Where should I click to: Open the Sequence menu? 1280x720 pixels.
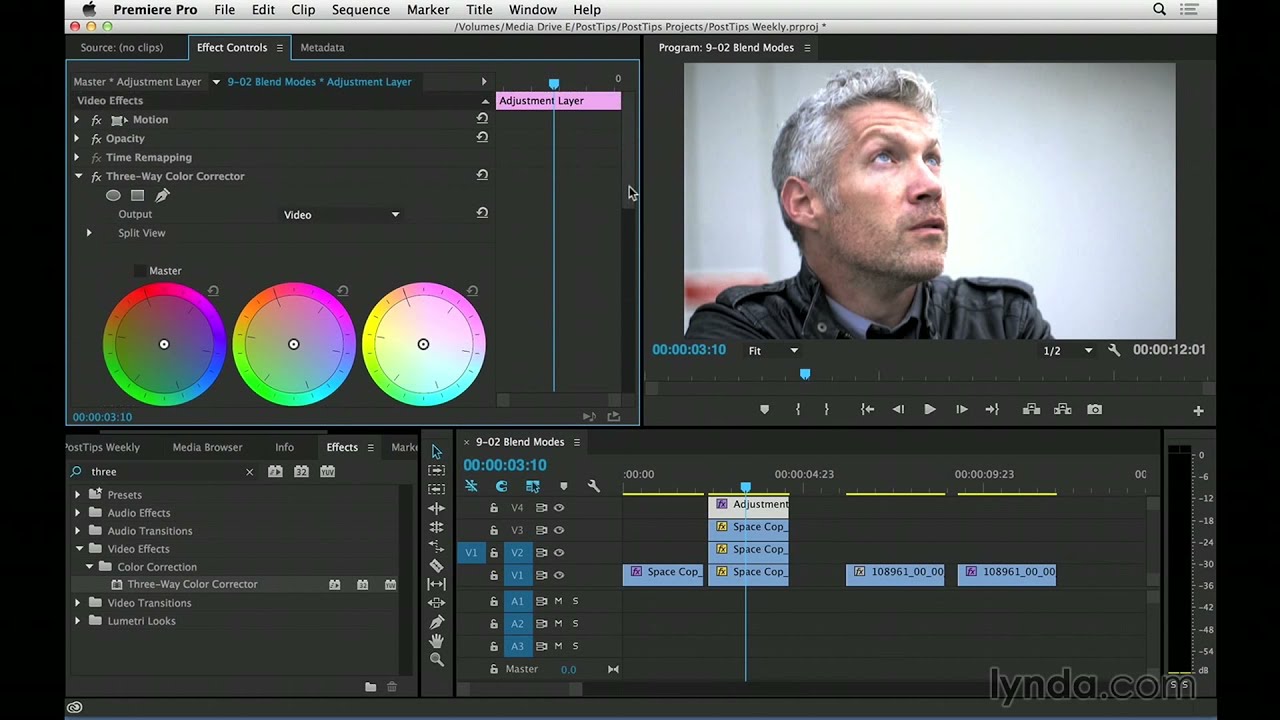tap(360, 9)
